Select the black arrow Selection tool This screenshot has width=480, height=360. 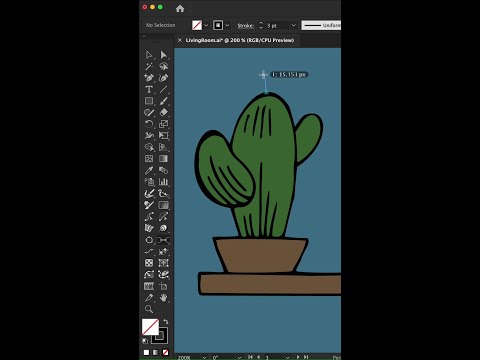163,55
